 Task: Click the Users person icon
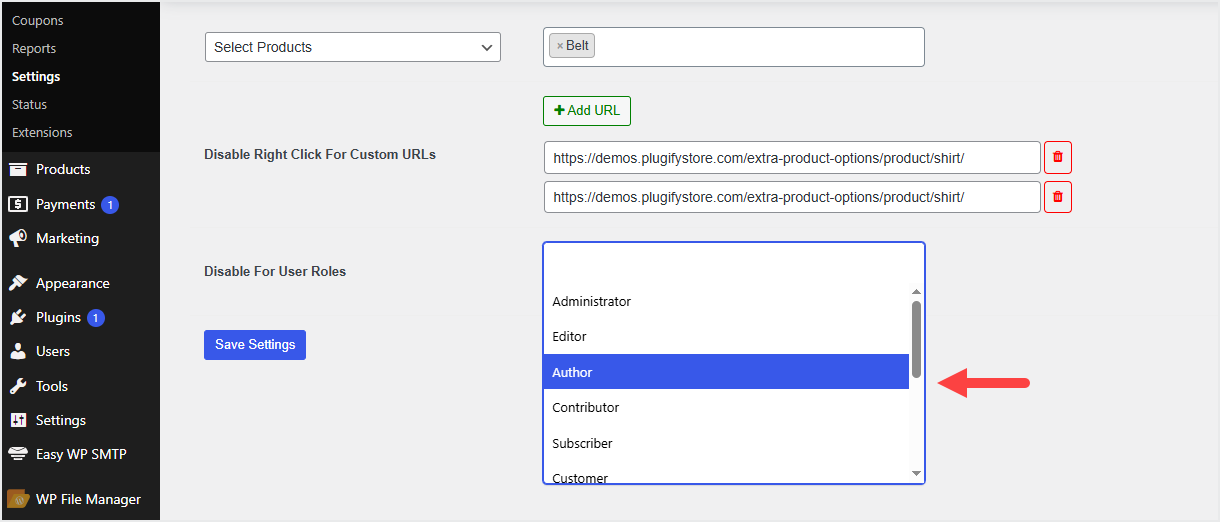18,351
